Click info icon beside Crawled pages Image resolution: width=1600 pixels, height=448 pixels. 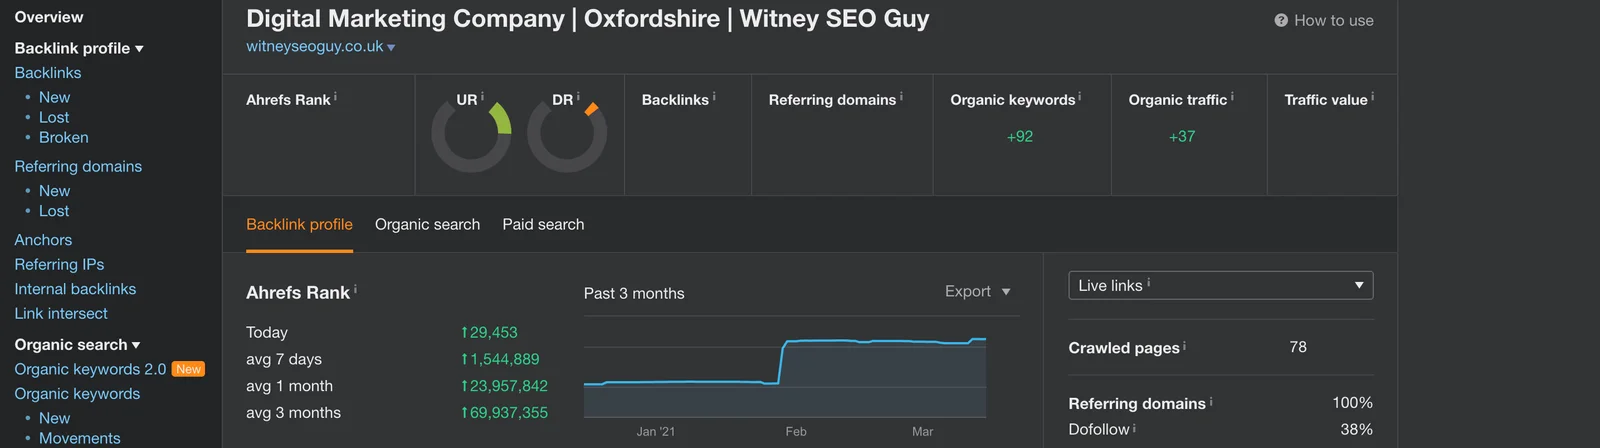(1185, 346)
